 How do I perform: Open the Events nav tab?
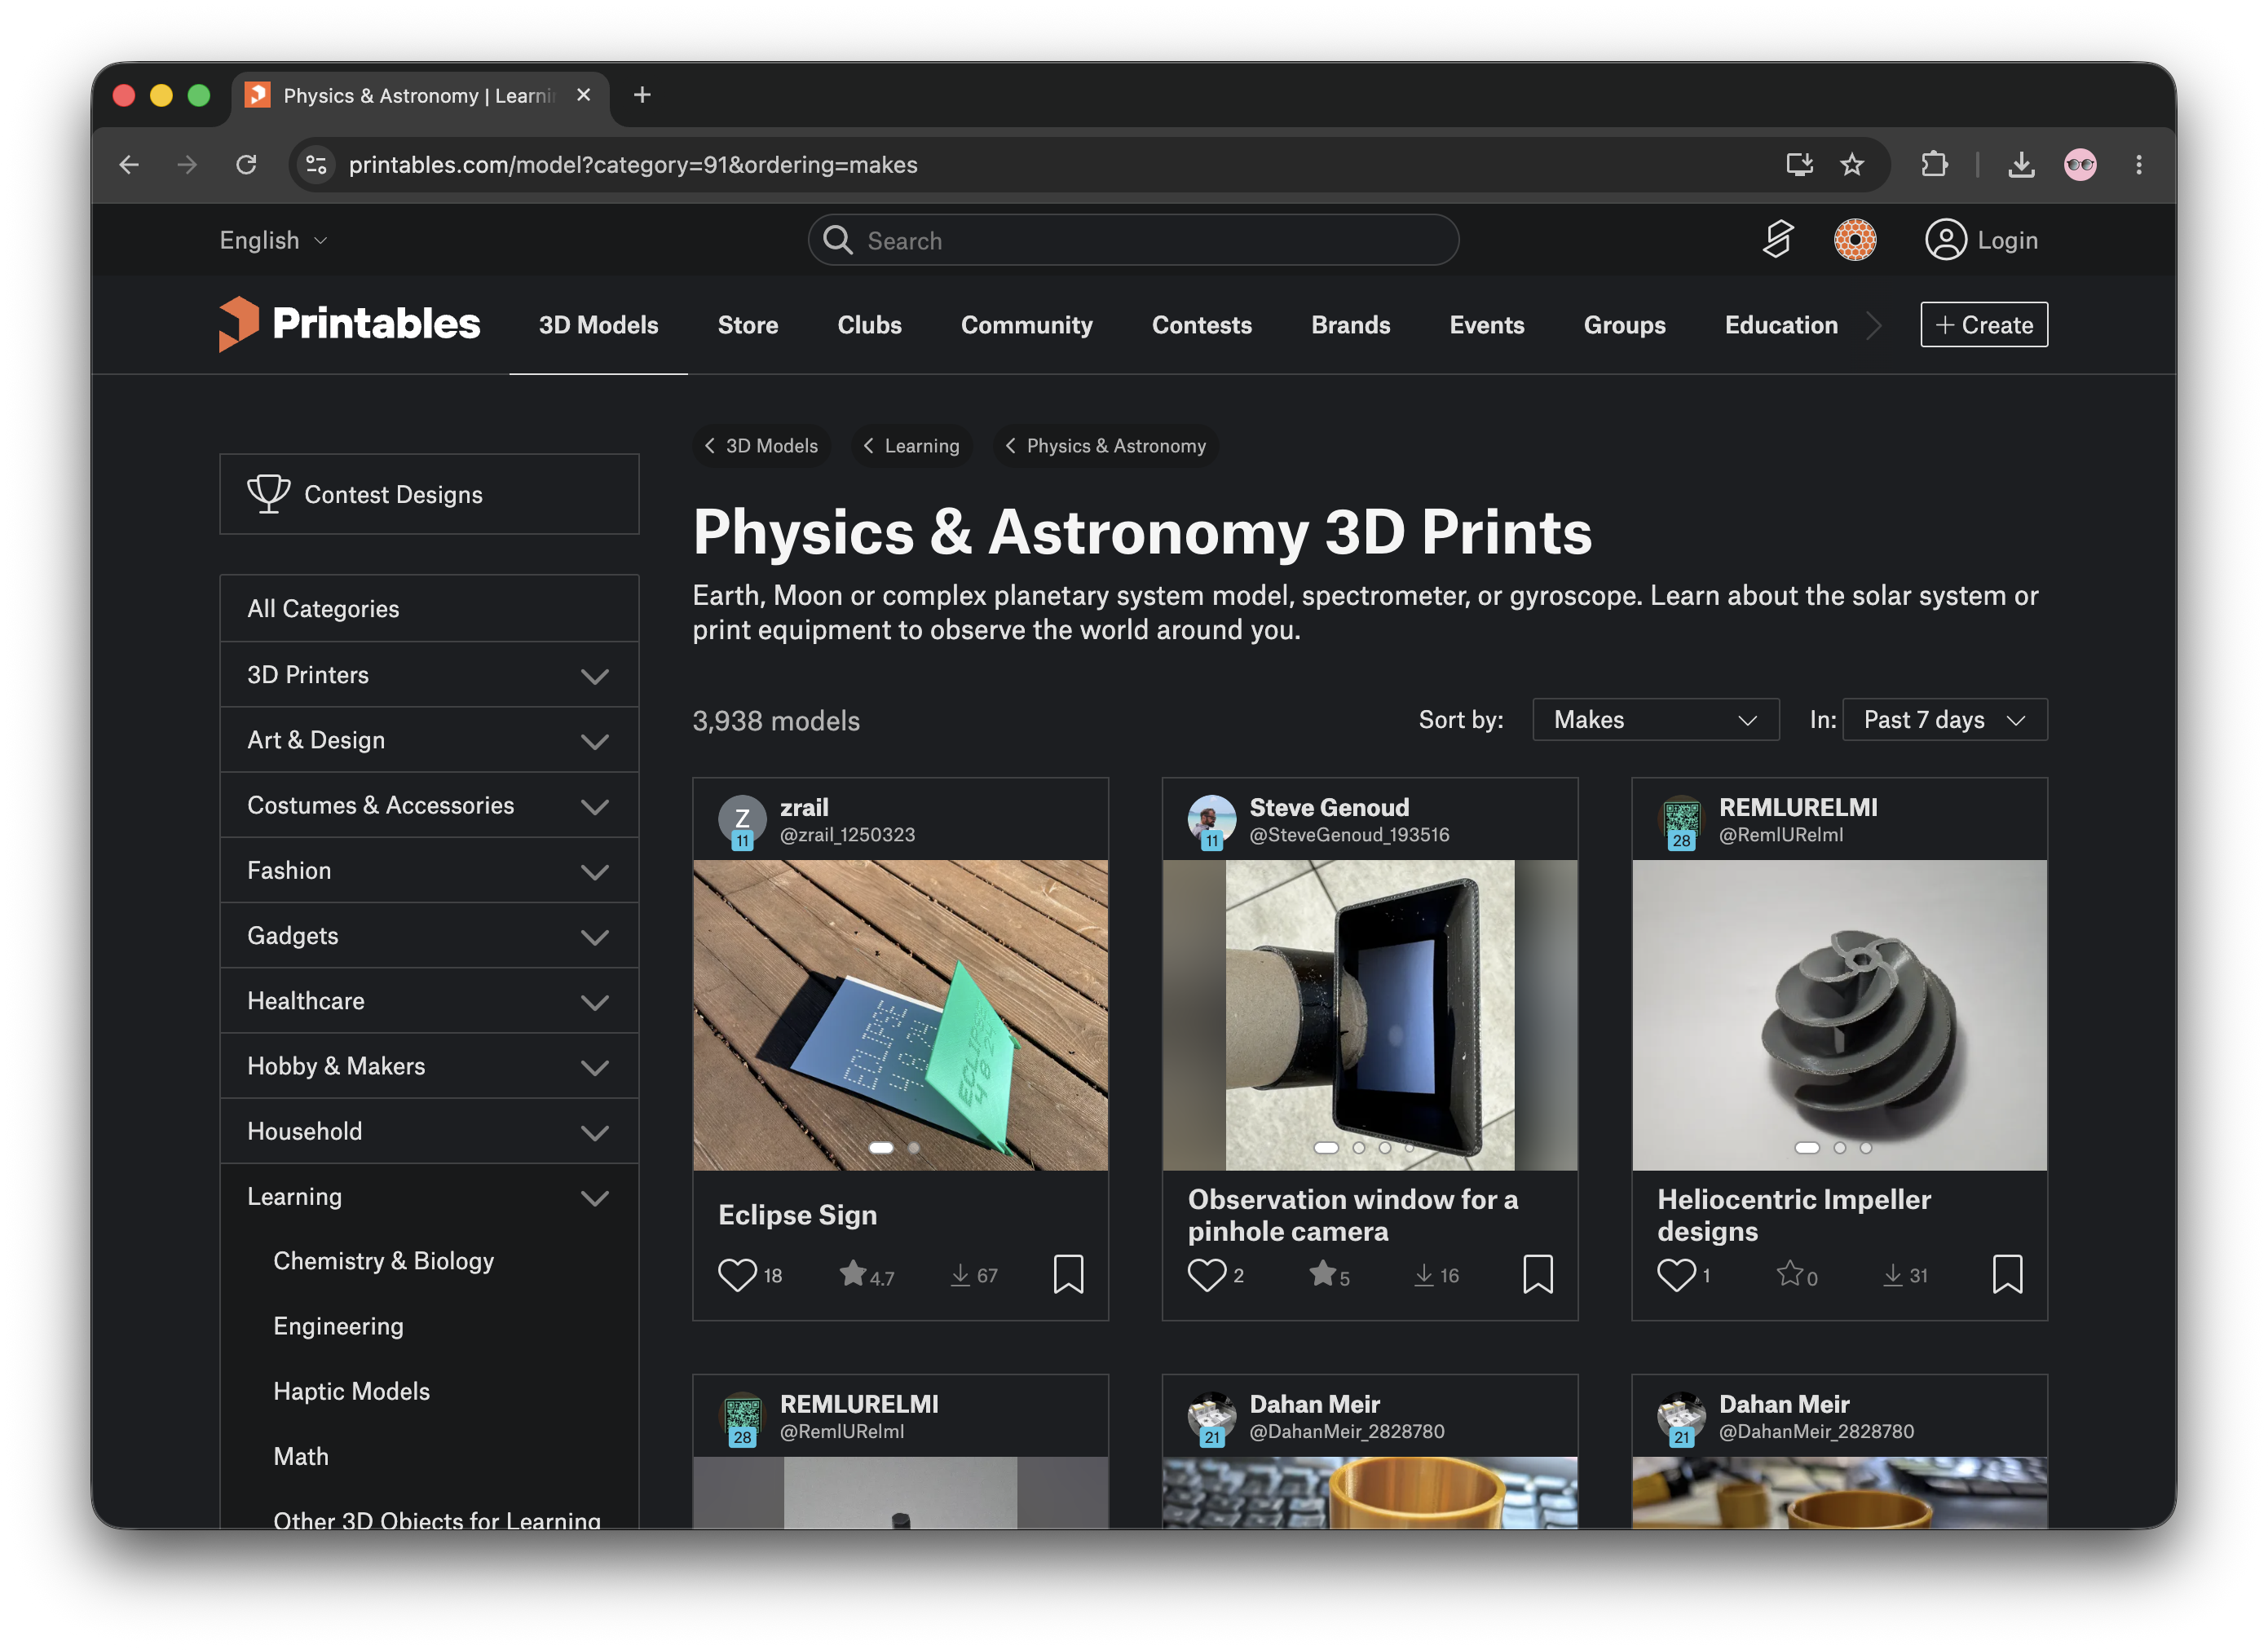[1486, 325]
